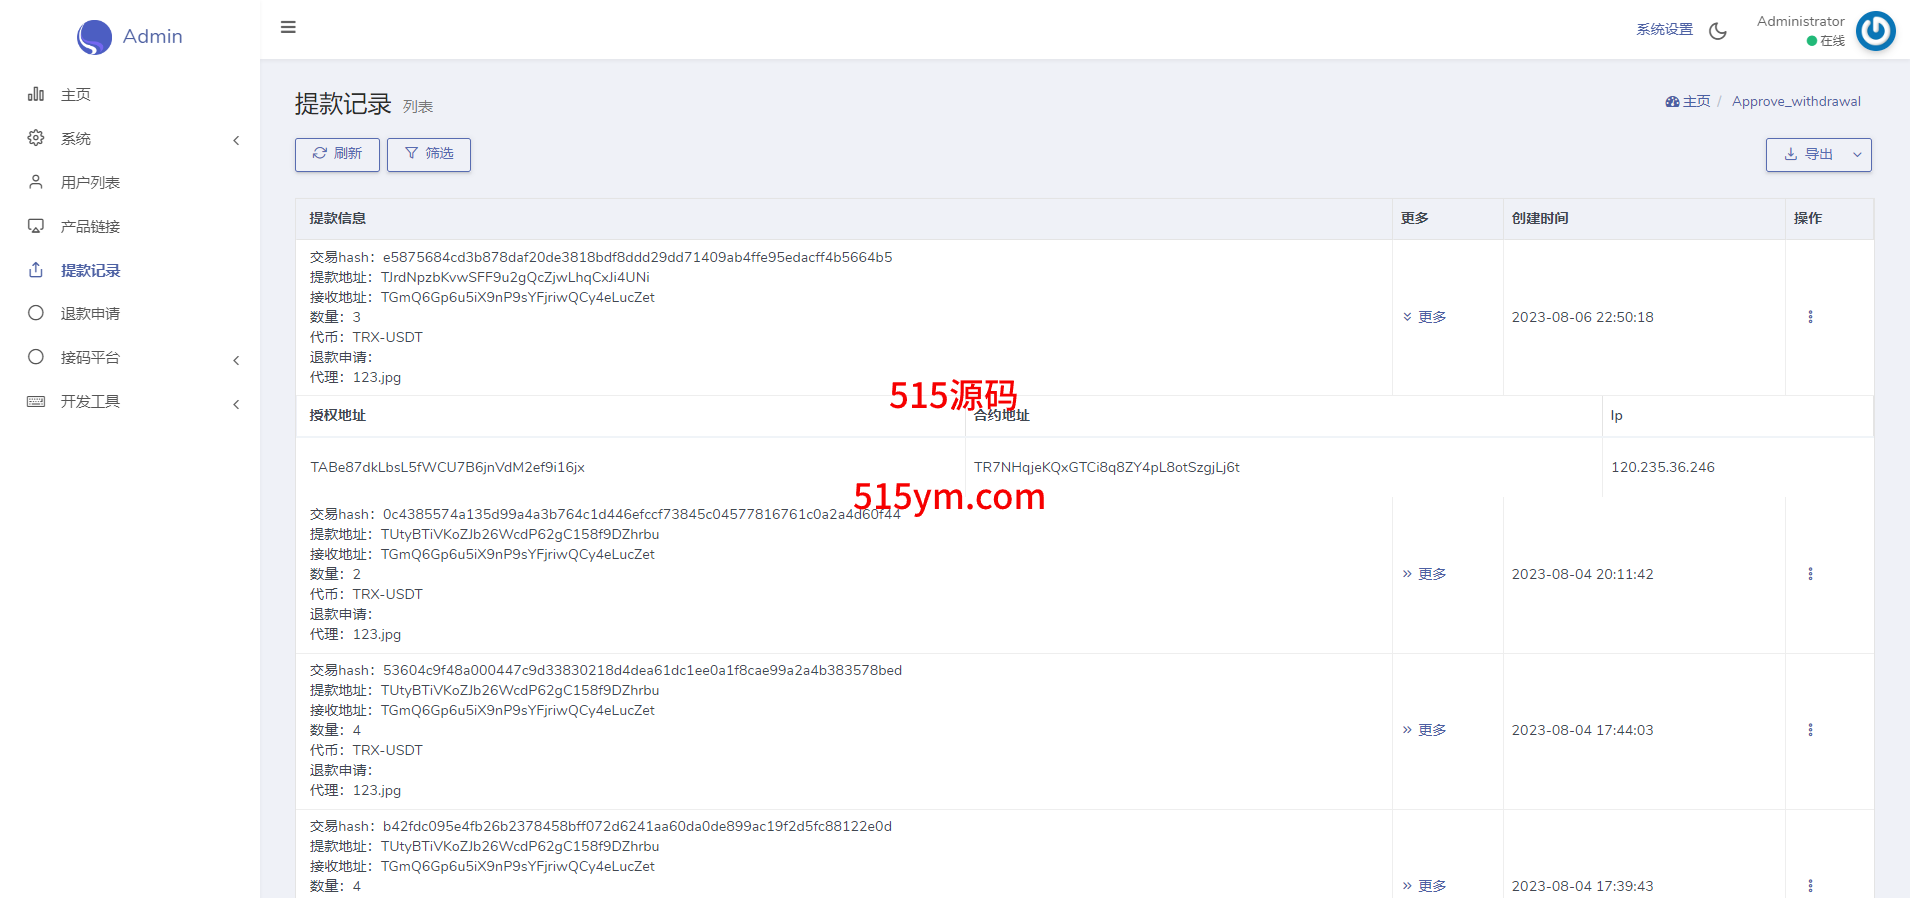1910x898 pixels.
Task: Go to 产品链接 in the sidebar
Action: (x=90, y=227)
